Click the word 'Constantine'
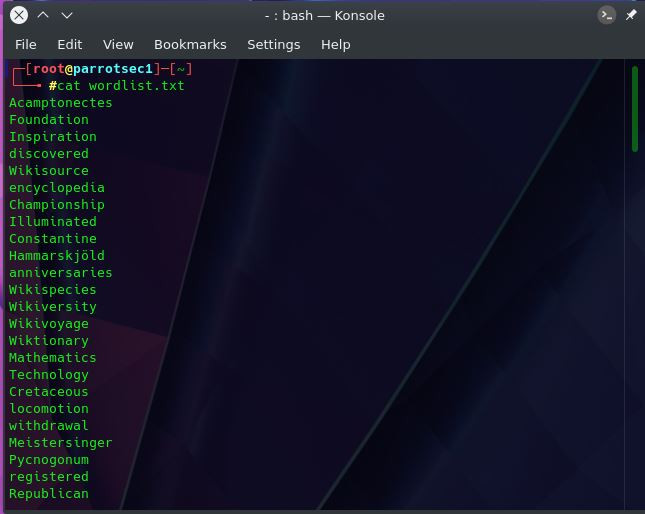Image resolution: width=645 pixels, height=514 pixels. pos(53,238)
